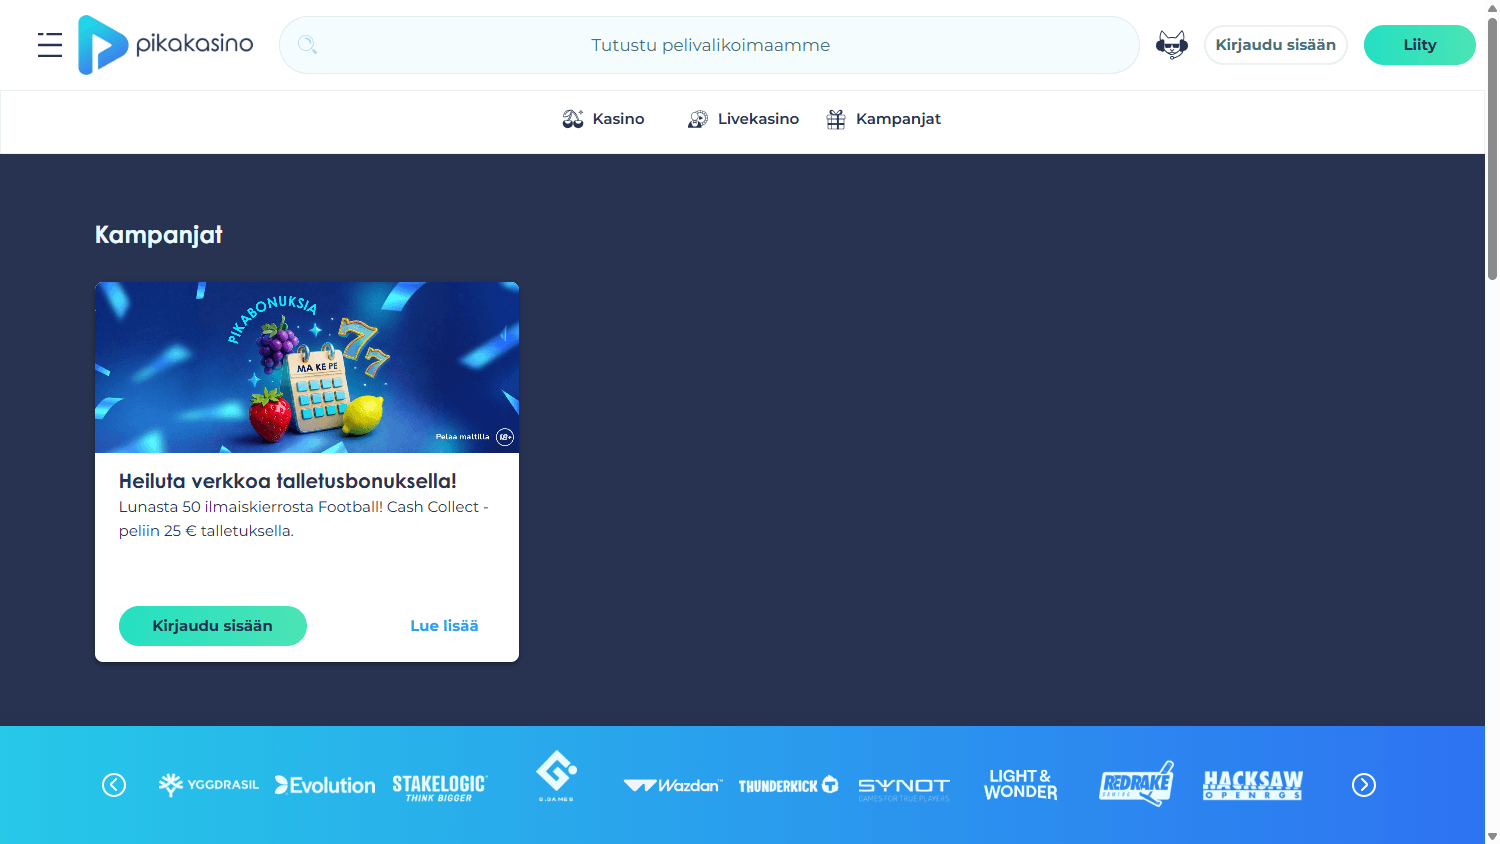Image resolution: width=1500 pixels, height=844 pixels.
Task: Select the Red Rake provider logo
Action: point(1136,784)
